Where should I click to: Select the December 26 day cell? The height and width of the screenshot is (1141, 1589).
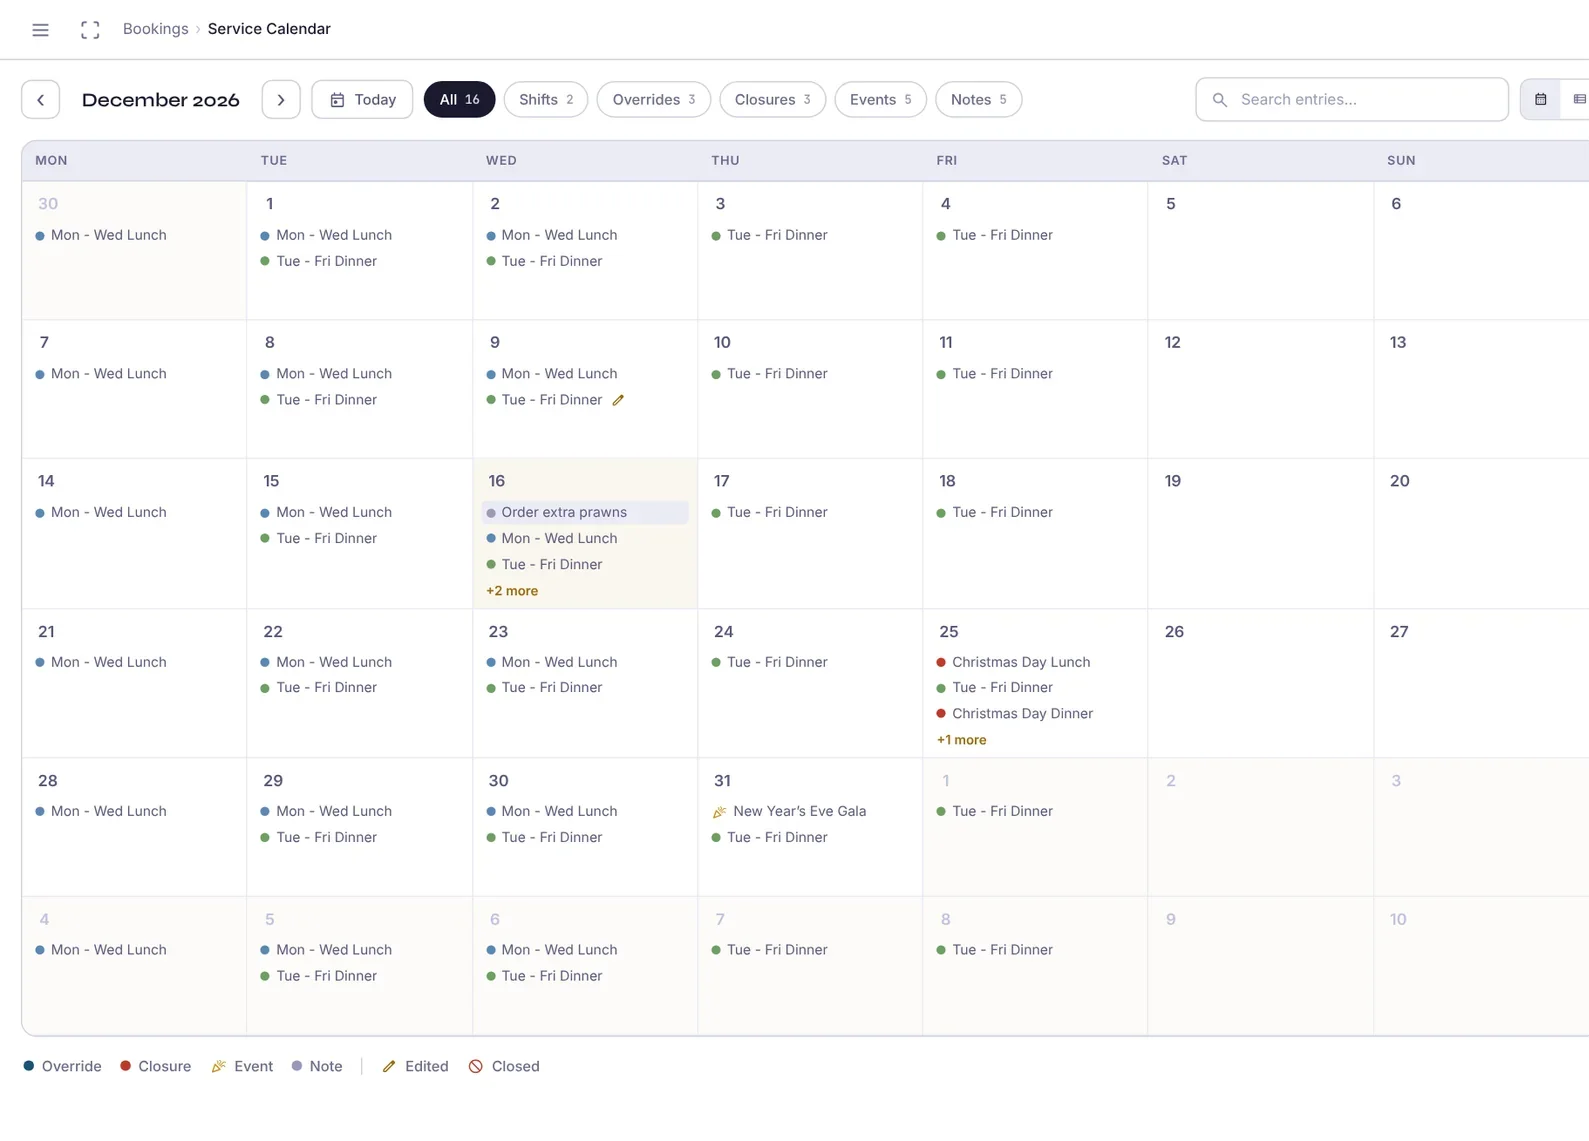click(1260, 683)
